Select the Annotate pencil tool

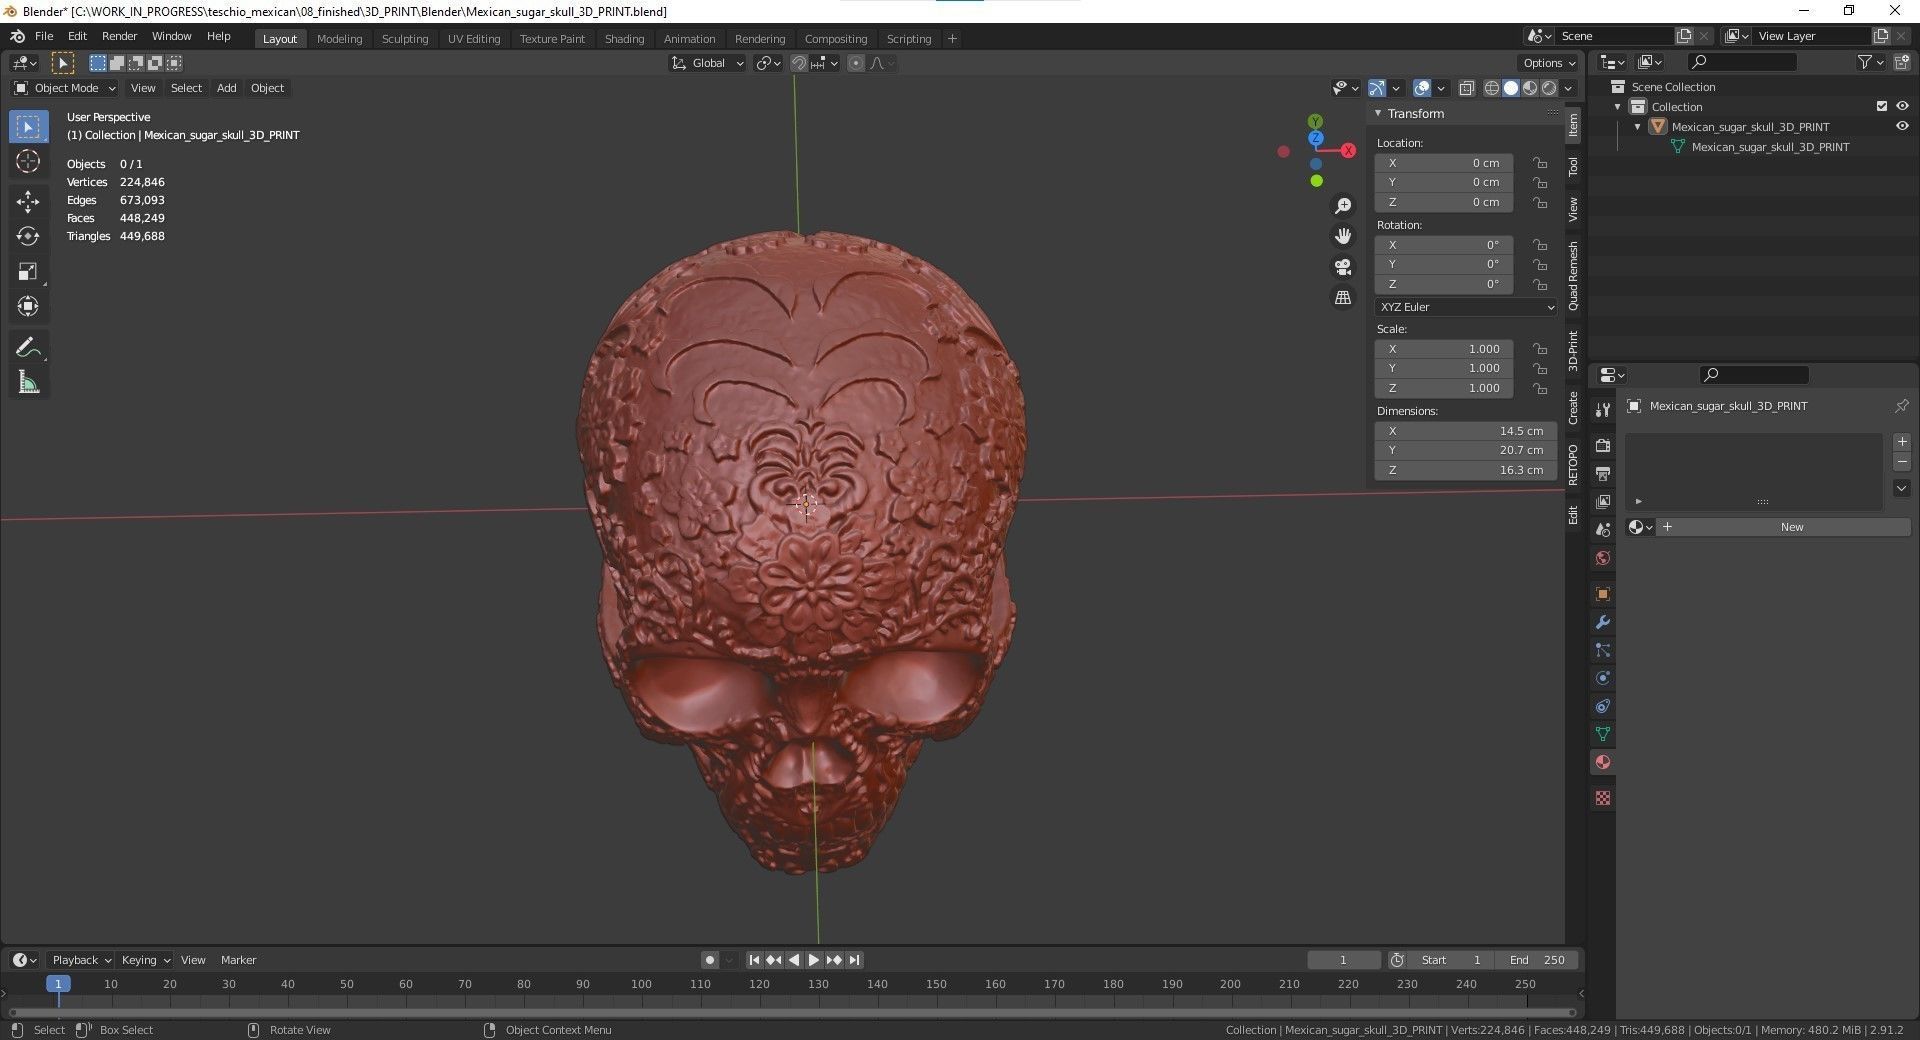click(28, 348)
